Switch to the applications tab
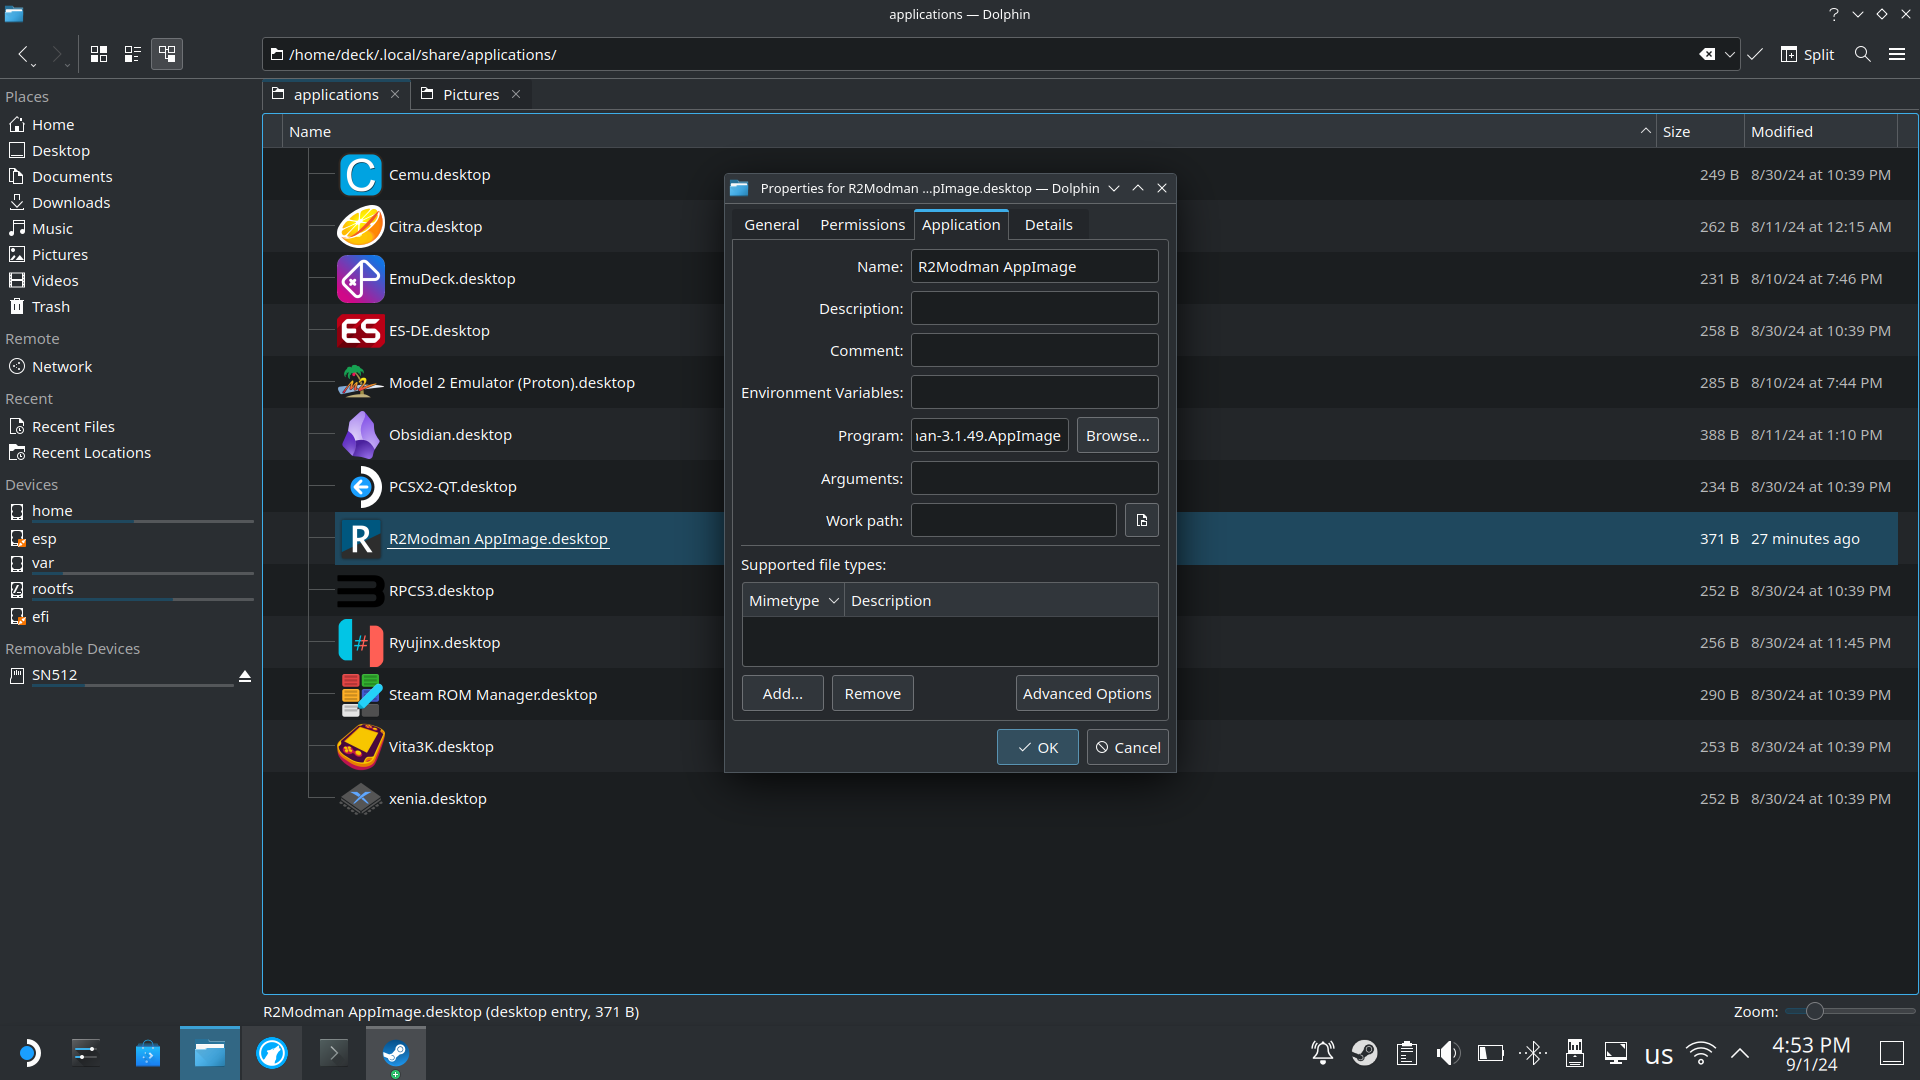 click(x=336, y=95)
